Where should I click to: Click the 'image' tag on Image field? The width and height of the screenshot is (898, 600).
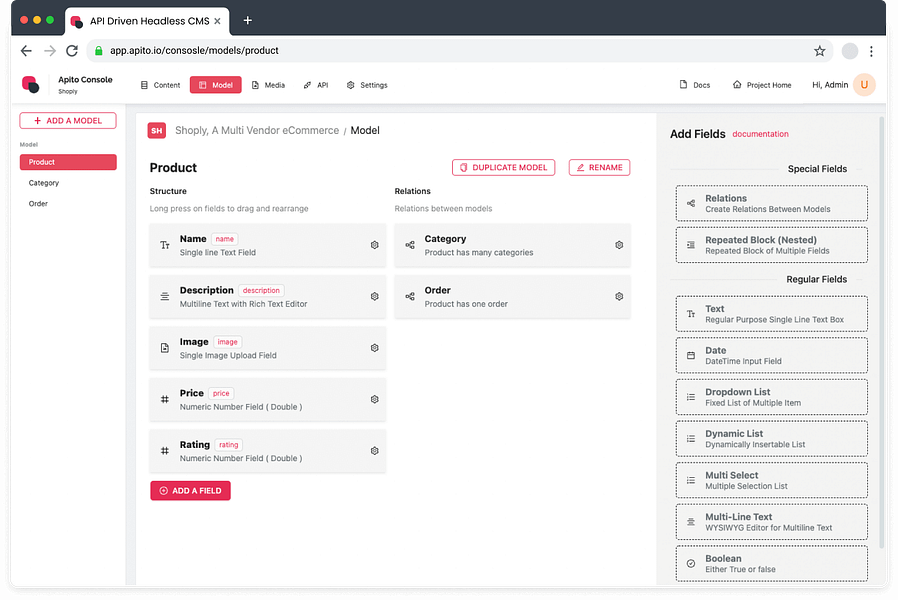click(x=227, y=342)
